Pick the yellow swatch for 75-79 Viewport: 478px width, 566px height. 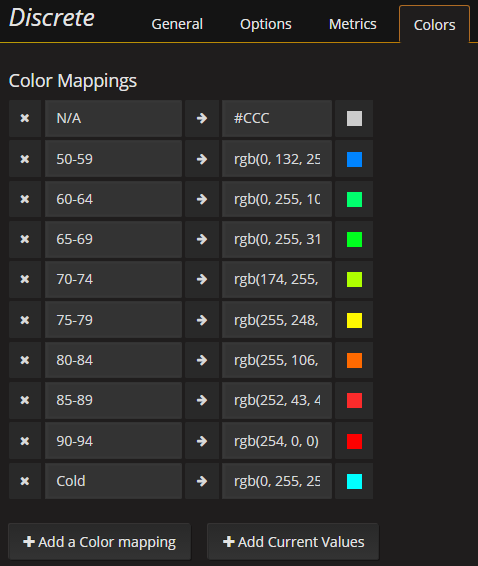(x=354, y=320)
